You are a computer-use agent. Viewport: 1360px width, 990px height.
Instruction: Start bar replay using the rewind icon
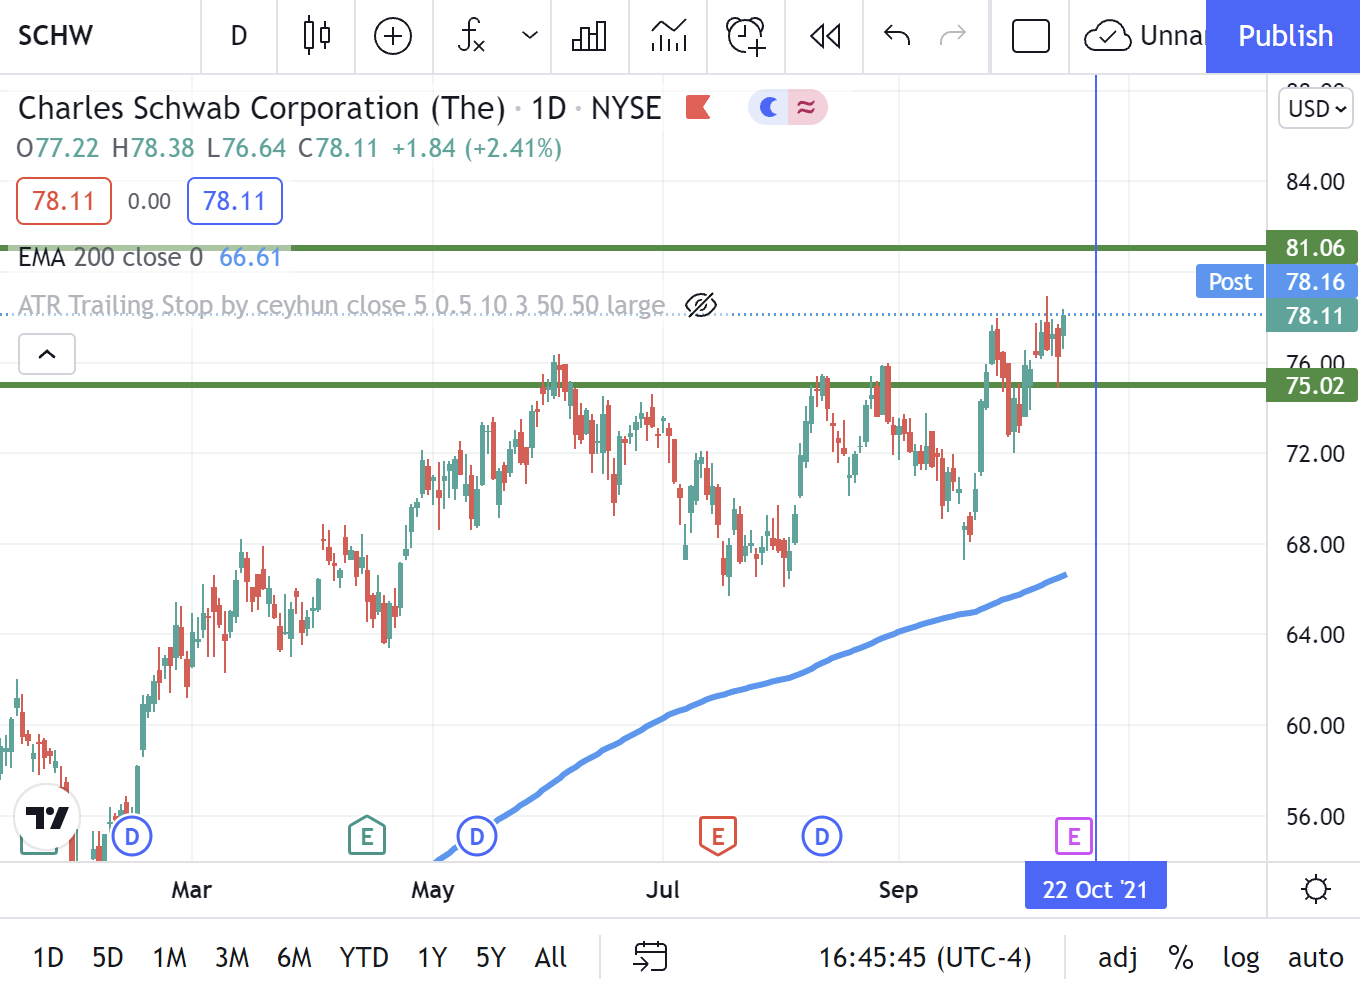tap(823, 36)
